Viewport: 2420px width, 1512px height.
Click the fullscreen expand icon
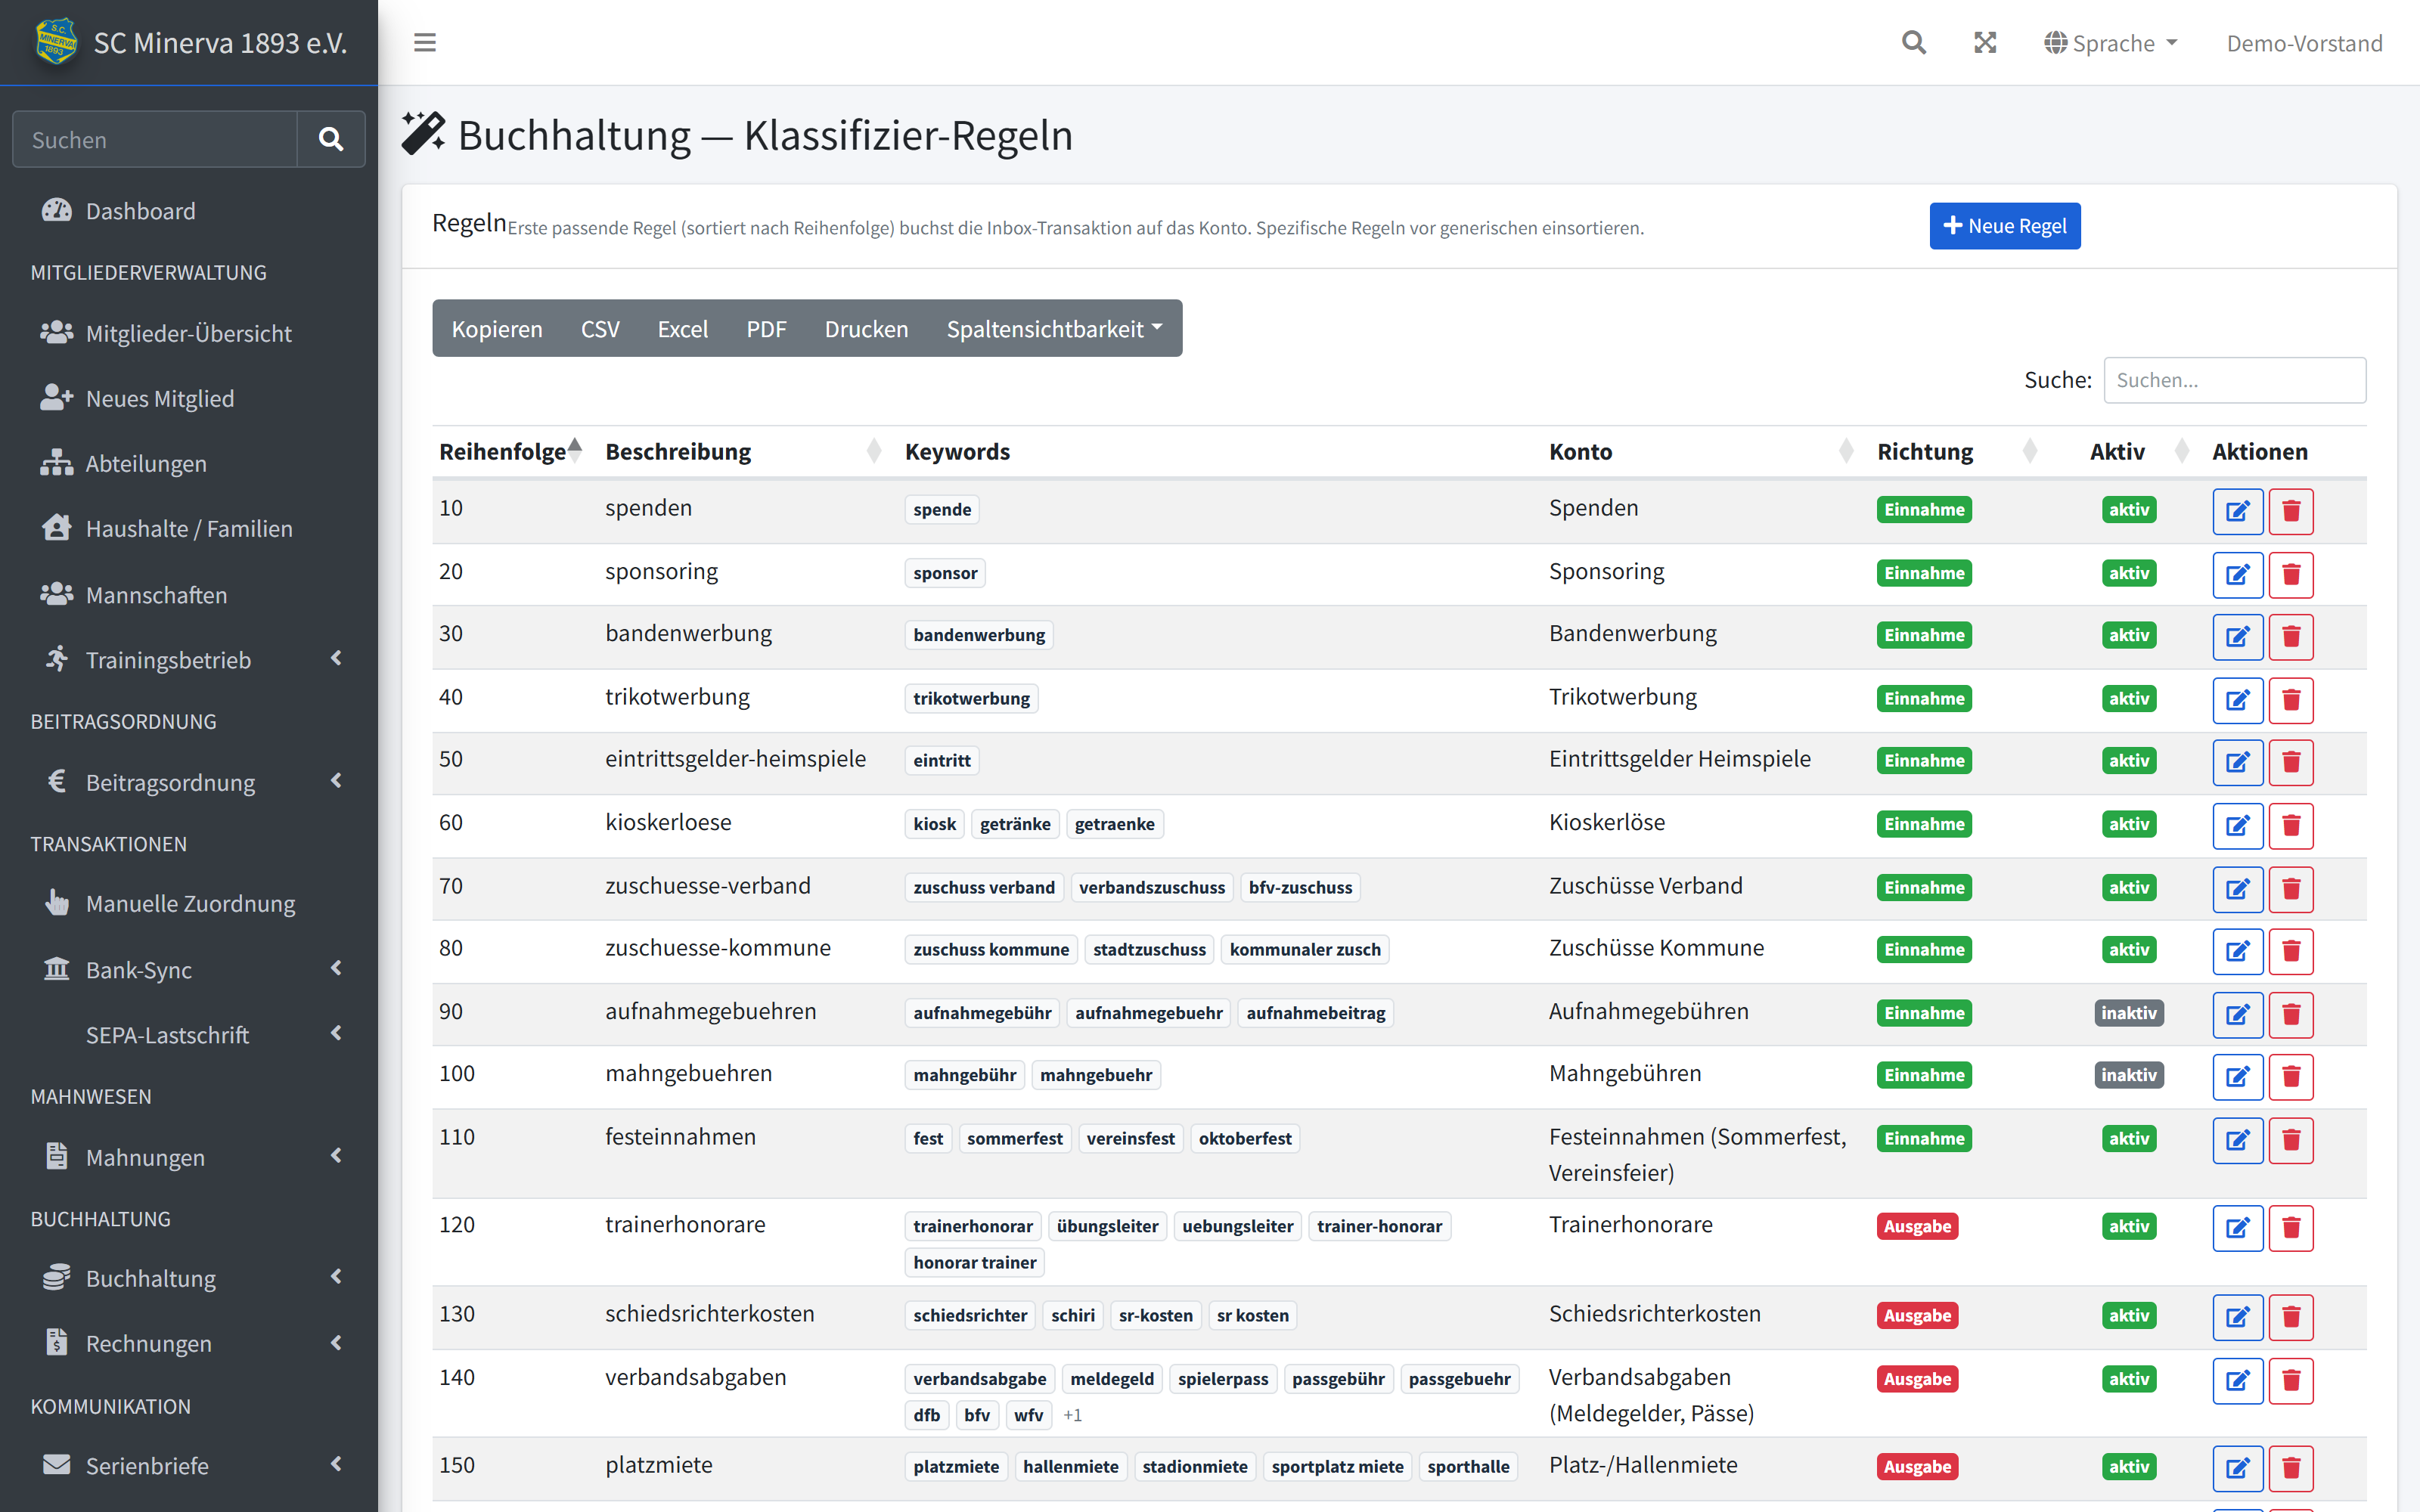pos(1985,42)
